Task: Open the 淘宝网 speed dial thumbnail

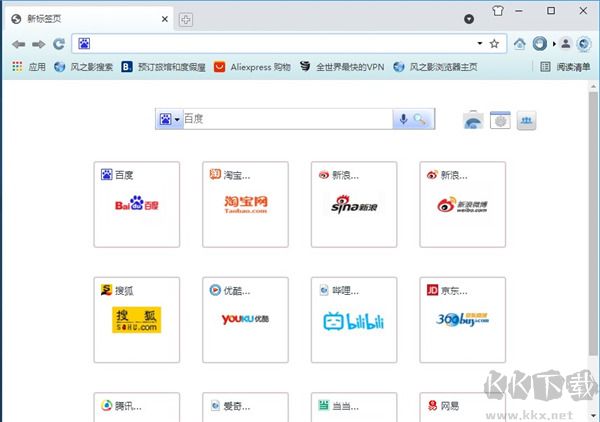Action: tap(245, 204)
